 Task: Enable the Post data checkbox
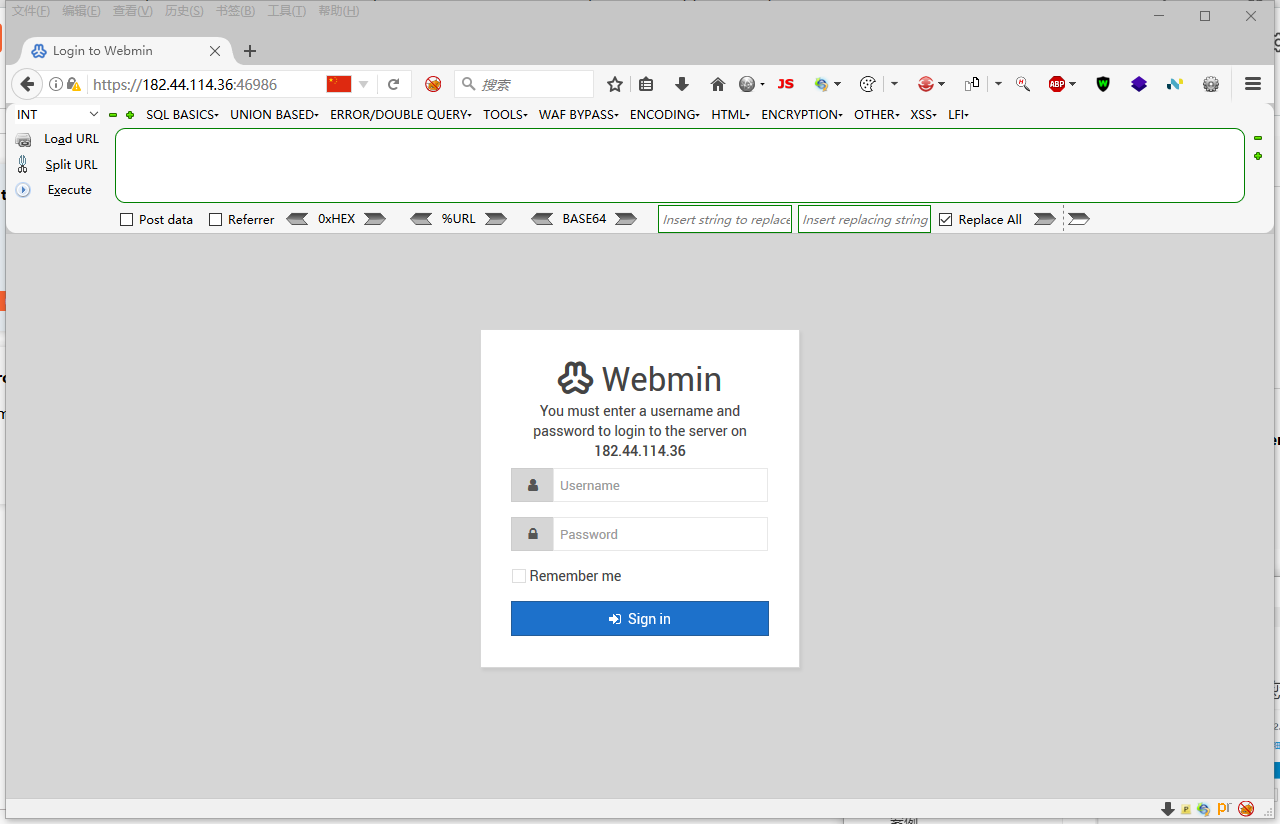pyautogui.click(x=126, y=219)
